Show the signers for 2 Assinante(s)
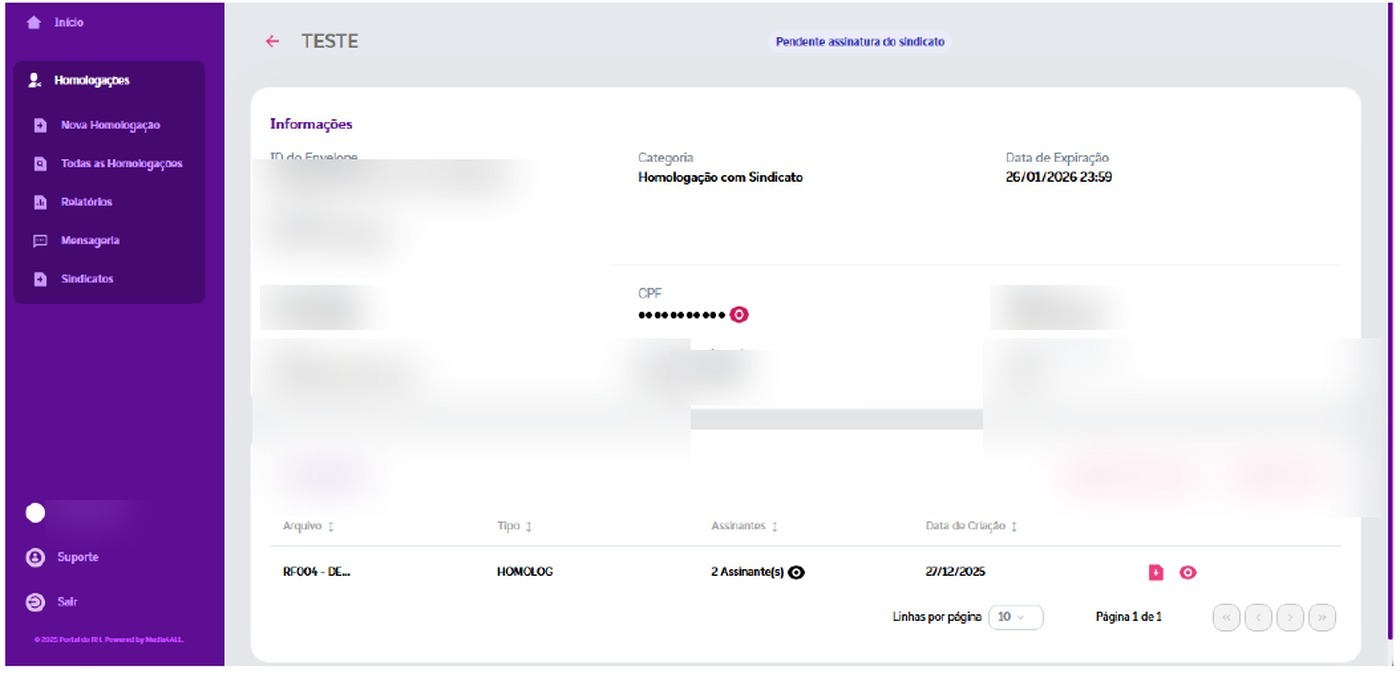The width and height of the screenshot is (1400, 674). click(x=797, y=573)
